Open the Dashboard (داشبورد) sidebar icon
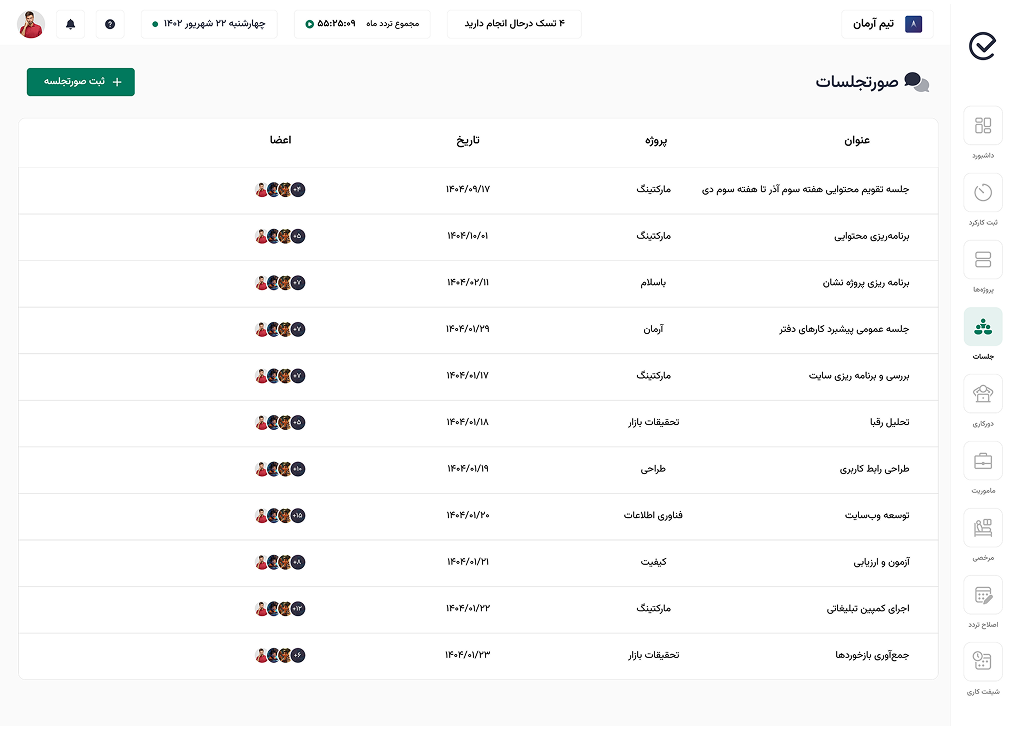 click(x=982, y=125)
